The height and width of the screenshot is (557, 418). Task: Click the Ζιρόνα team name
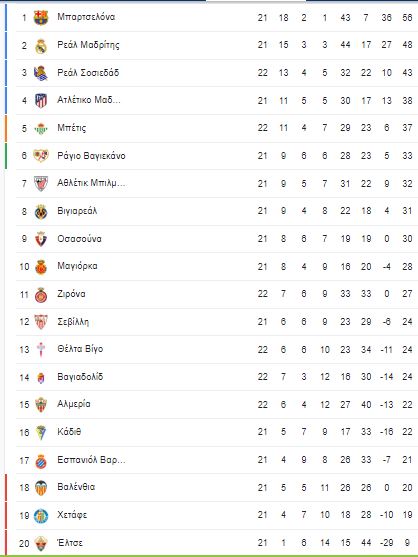[71, 294]
